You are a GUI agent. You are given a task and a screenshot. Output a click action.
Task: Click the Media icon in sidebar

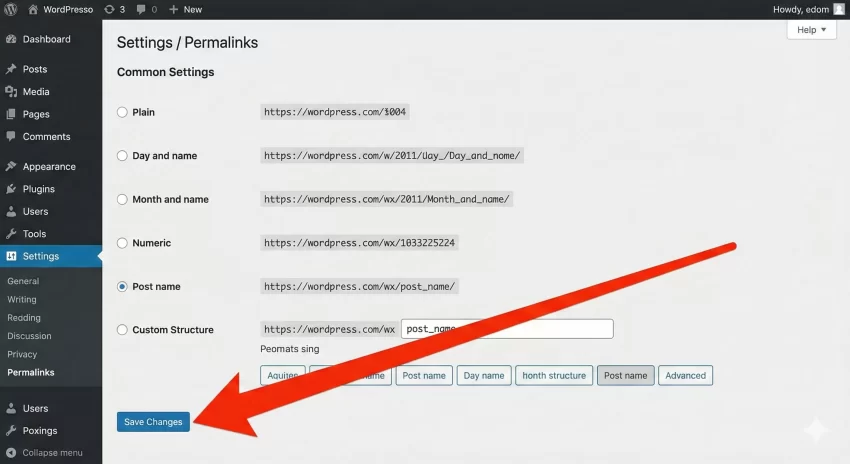[11, 92]
